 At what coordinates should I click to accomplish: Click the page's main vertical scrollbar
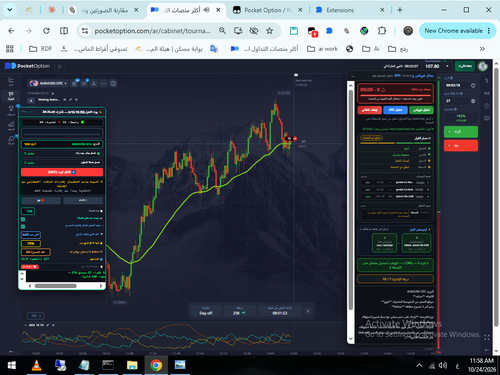tap(496, 197)
